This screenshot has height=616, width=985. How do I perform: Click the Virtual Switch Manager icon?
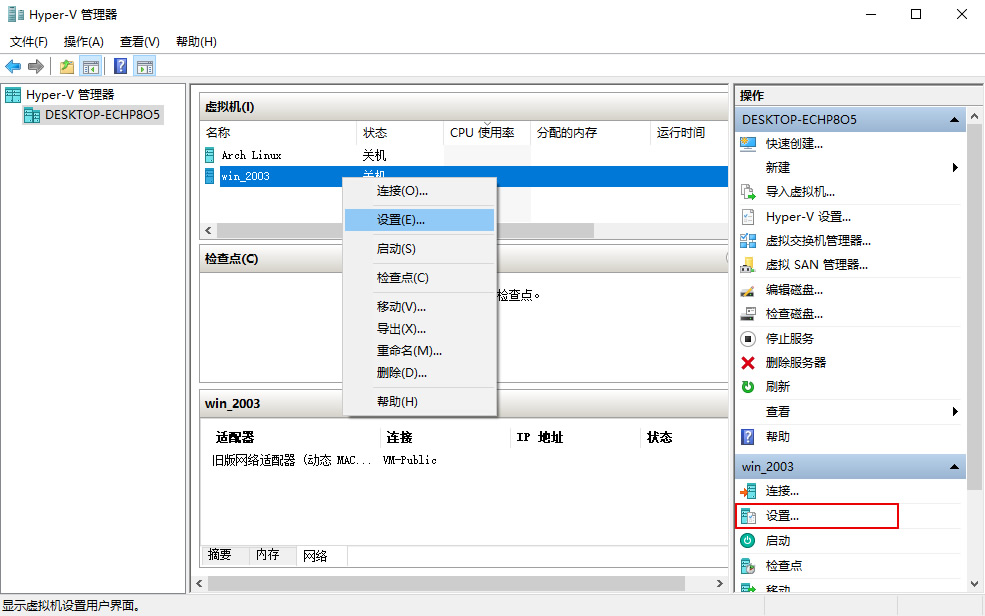coord(748,240)
